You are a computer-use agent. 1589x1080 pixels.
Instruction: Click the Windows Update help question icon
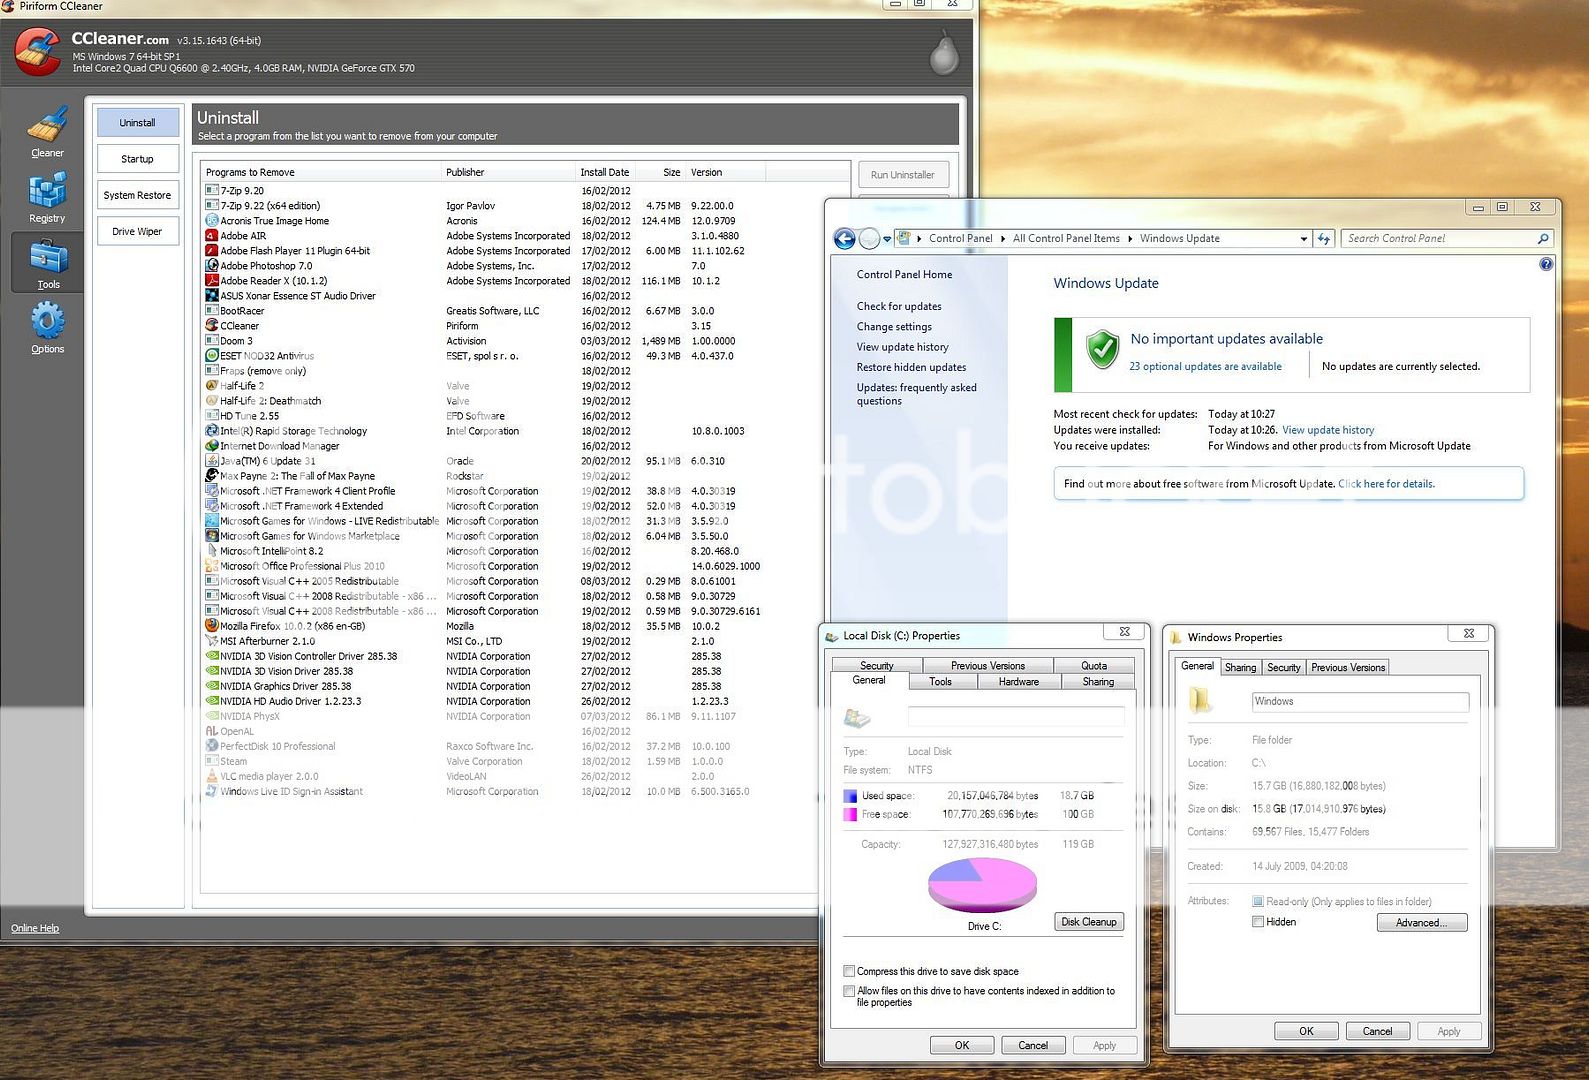coord(1546,265)
